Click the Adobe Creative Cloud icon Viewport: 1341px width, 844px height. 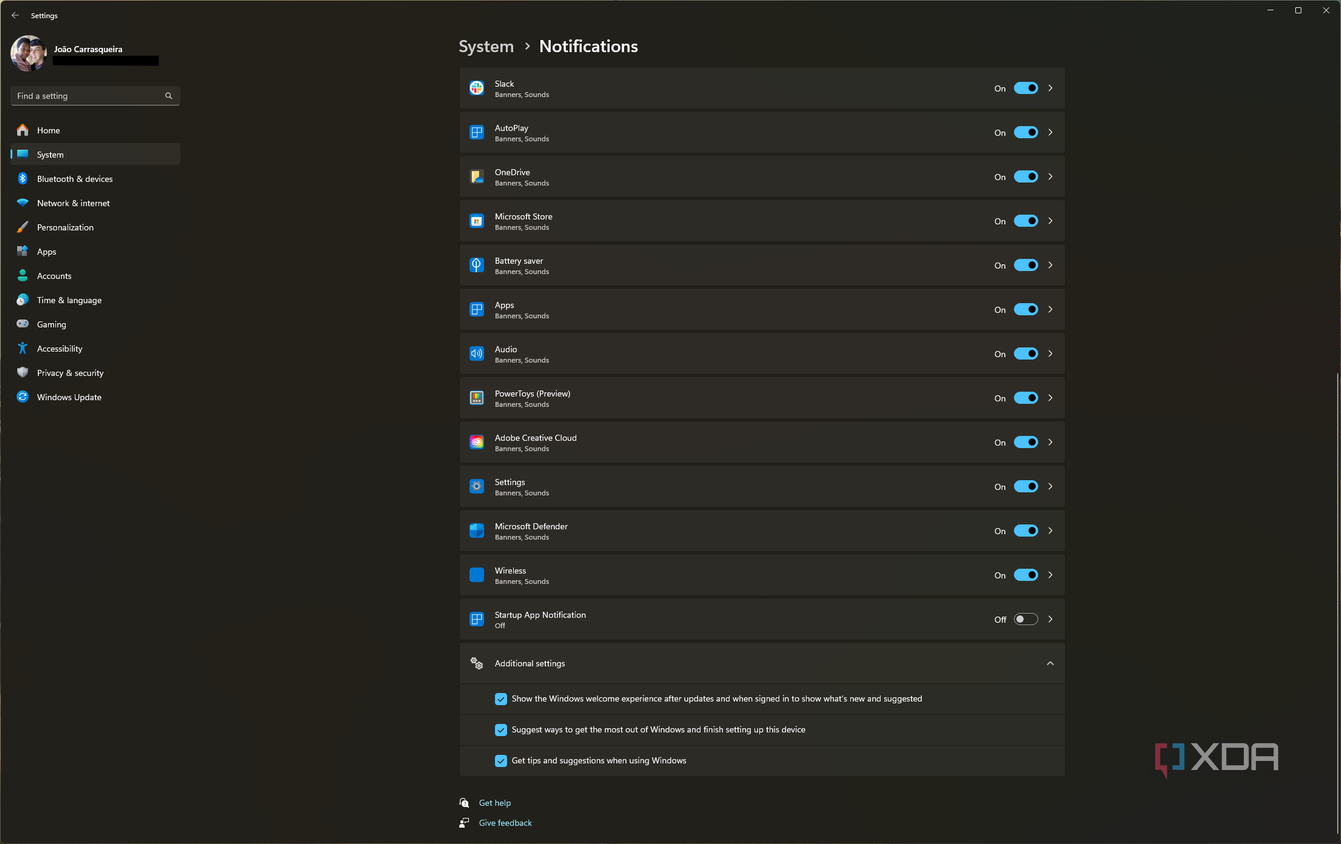[x=477, y=442]
